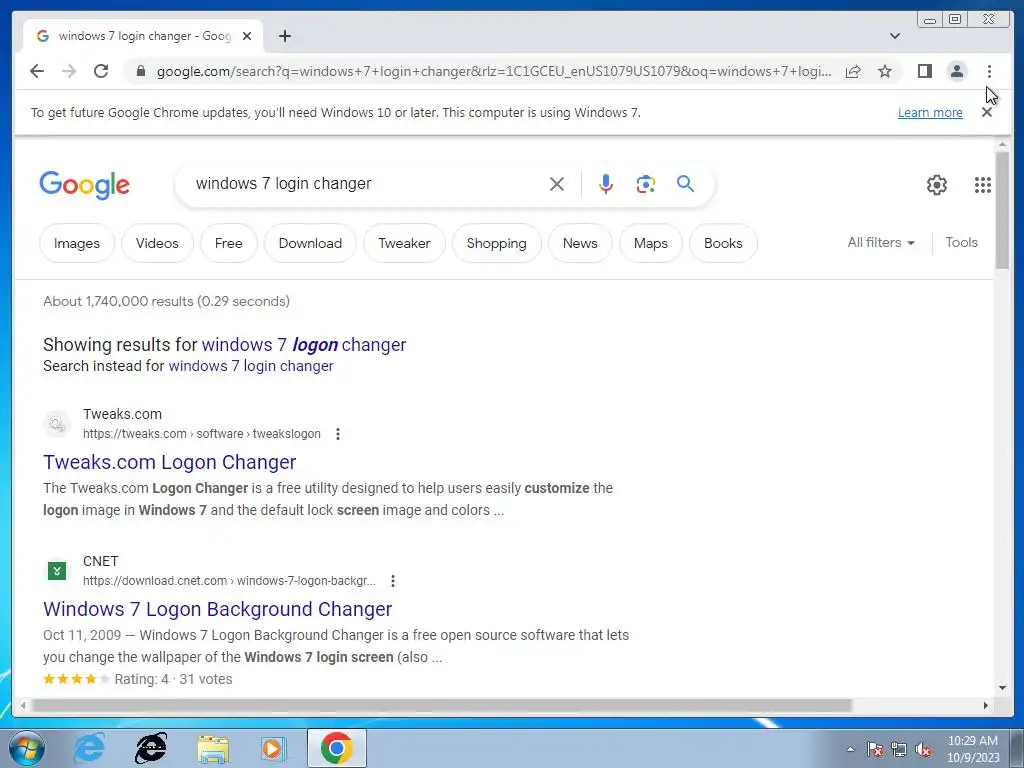Open 'windows 7 logon changer' suggestion link
The image size is (1024, 768).
click(x=304, y=344)
